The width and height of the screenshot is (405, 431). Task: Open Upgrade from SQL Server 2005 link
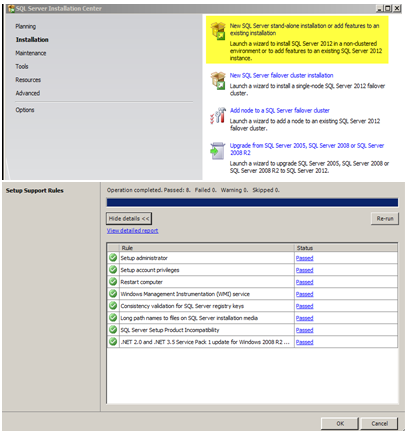[x=307, y=149]
